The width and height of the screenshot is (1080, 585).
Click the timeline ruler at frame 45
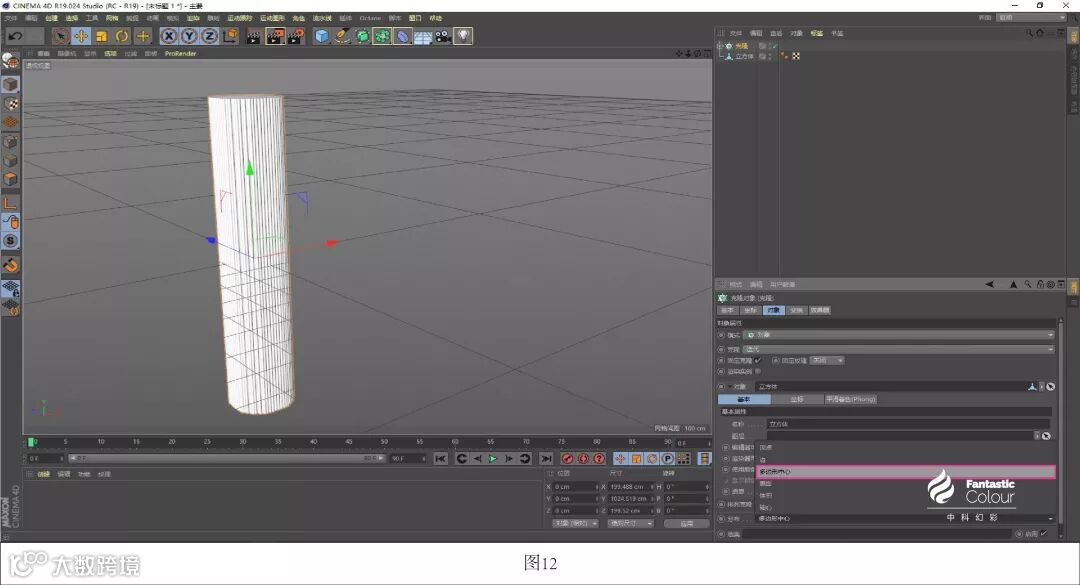[347, 441]
